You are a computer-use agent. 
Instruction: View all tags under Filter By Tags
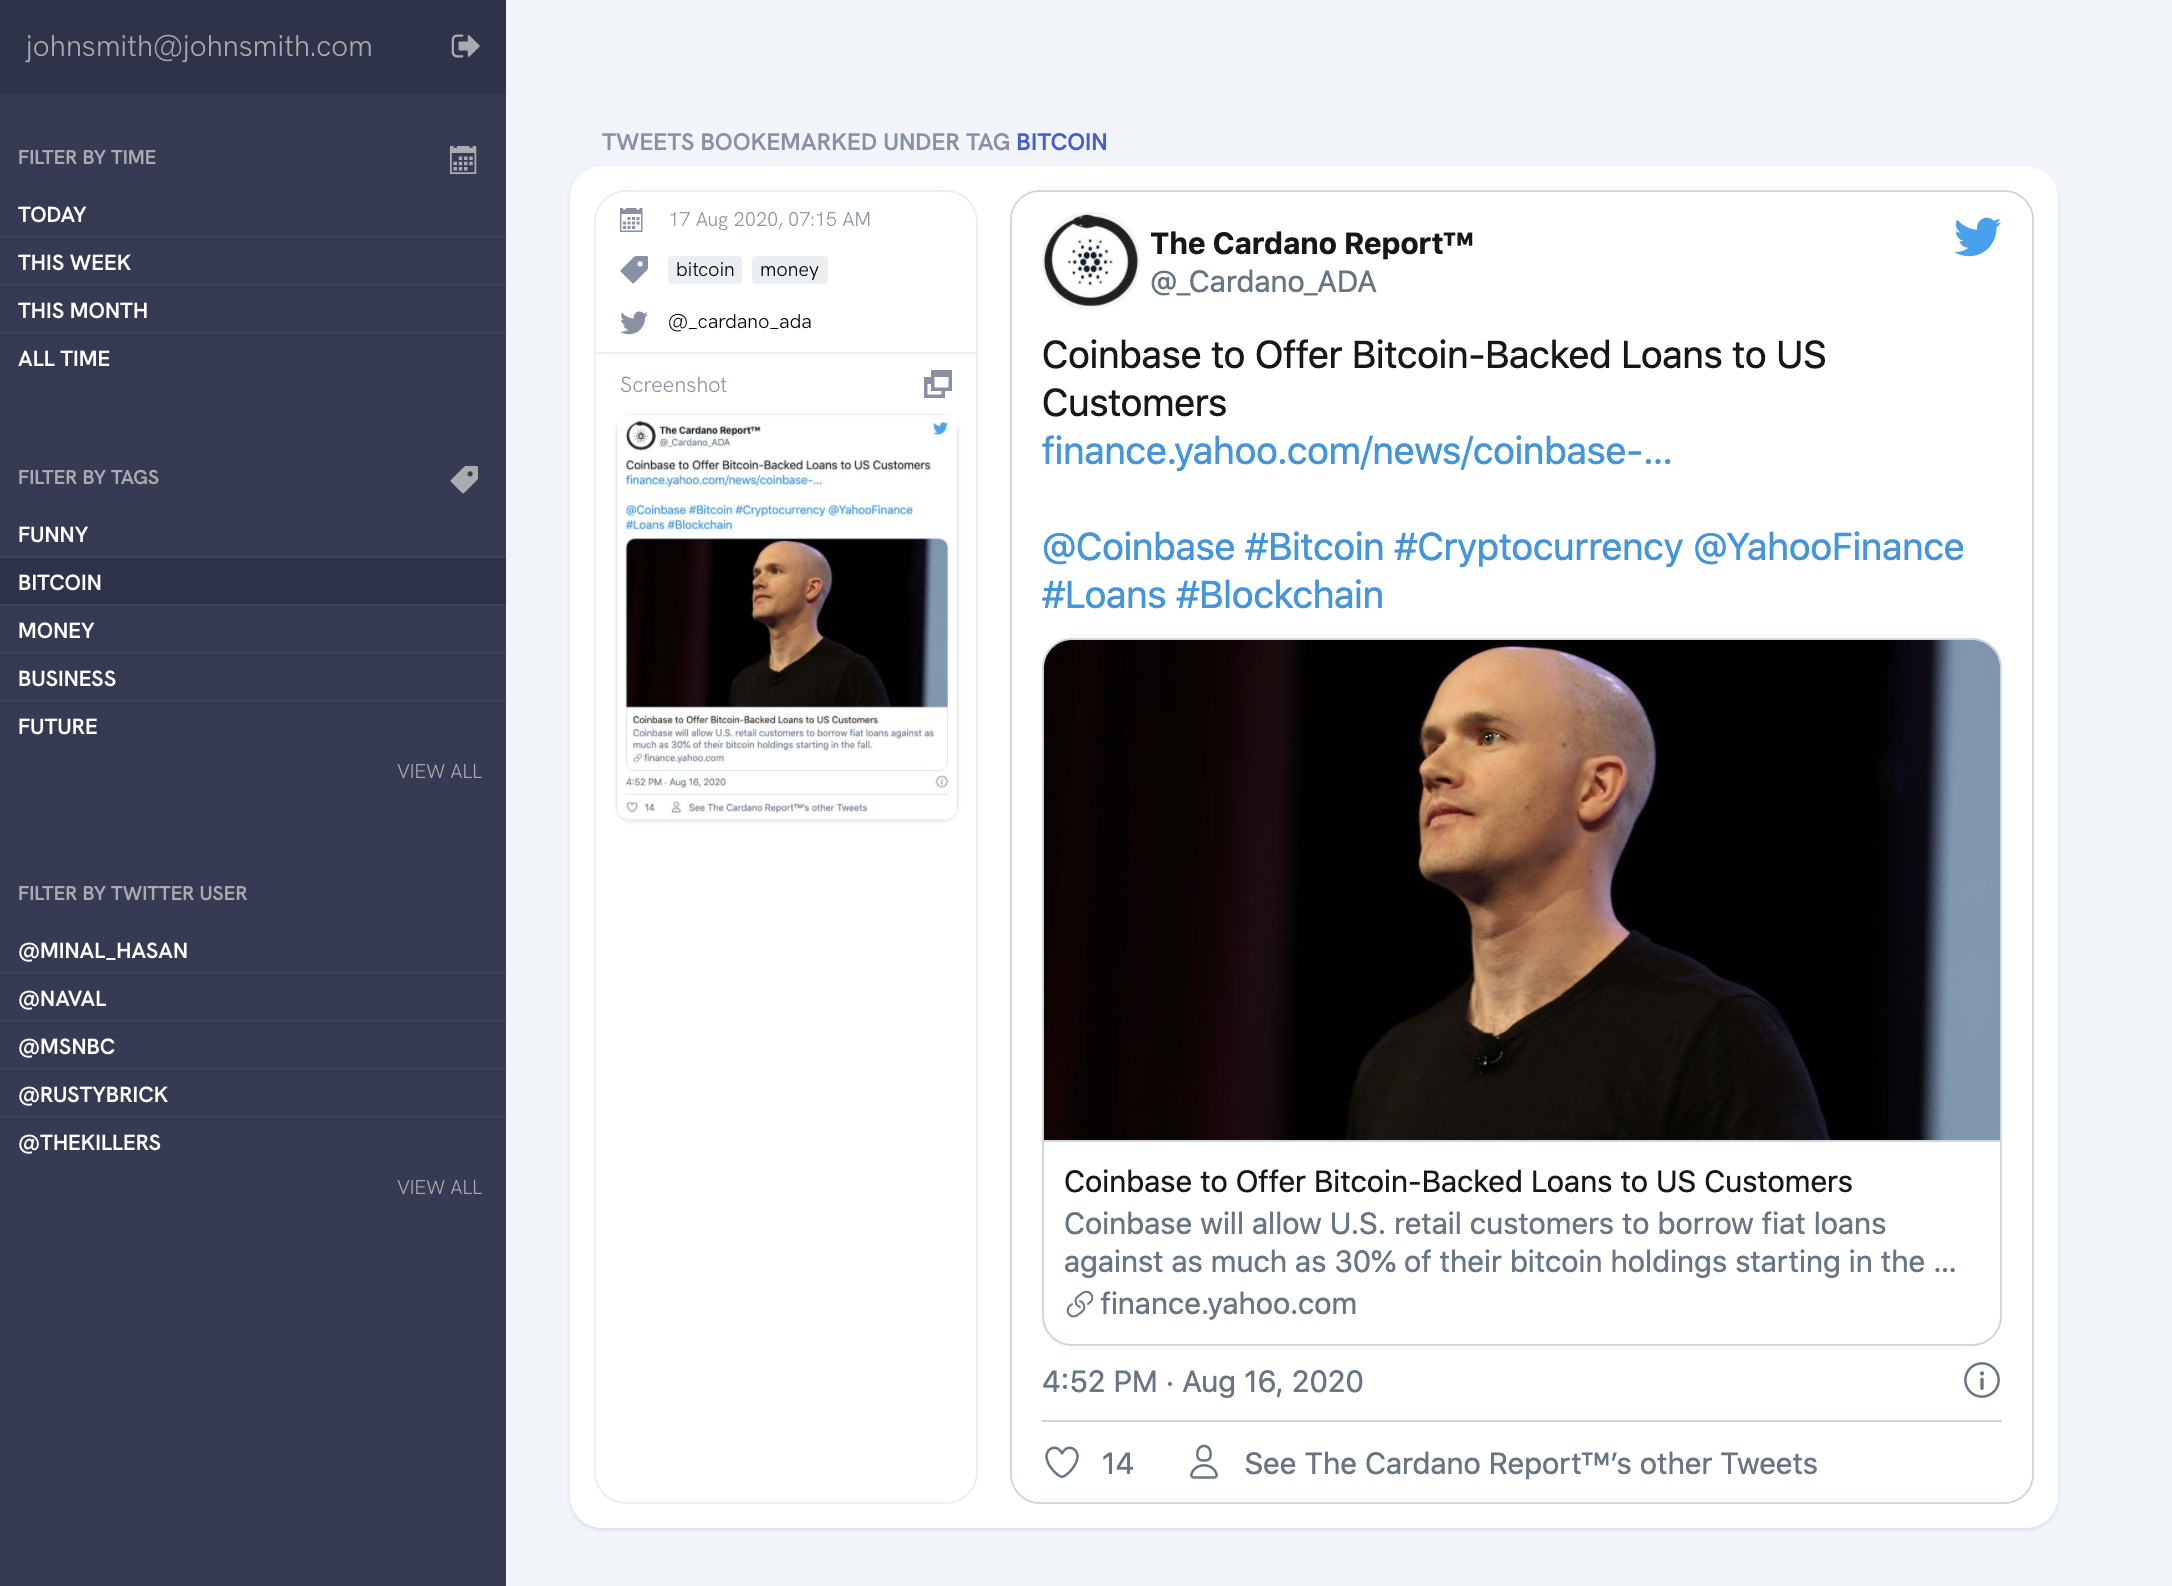coord(439,771)
